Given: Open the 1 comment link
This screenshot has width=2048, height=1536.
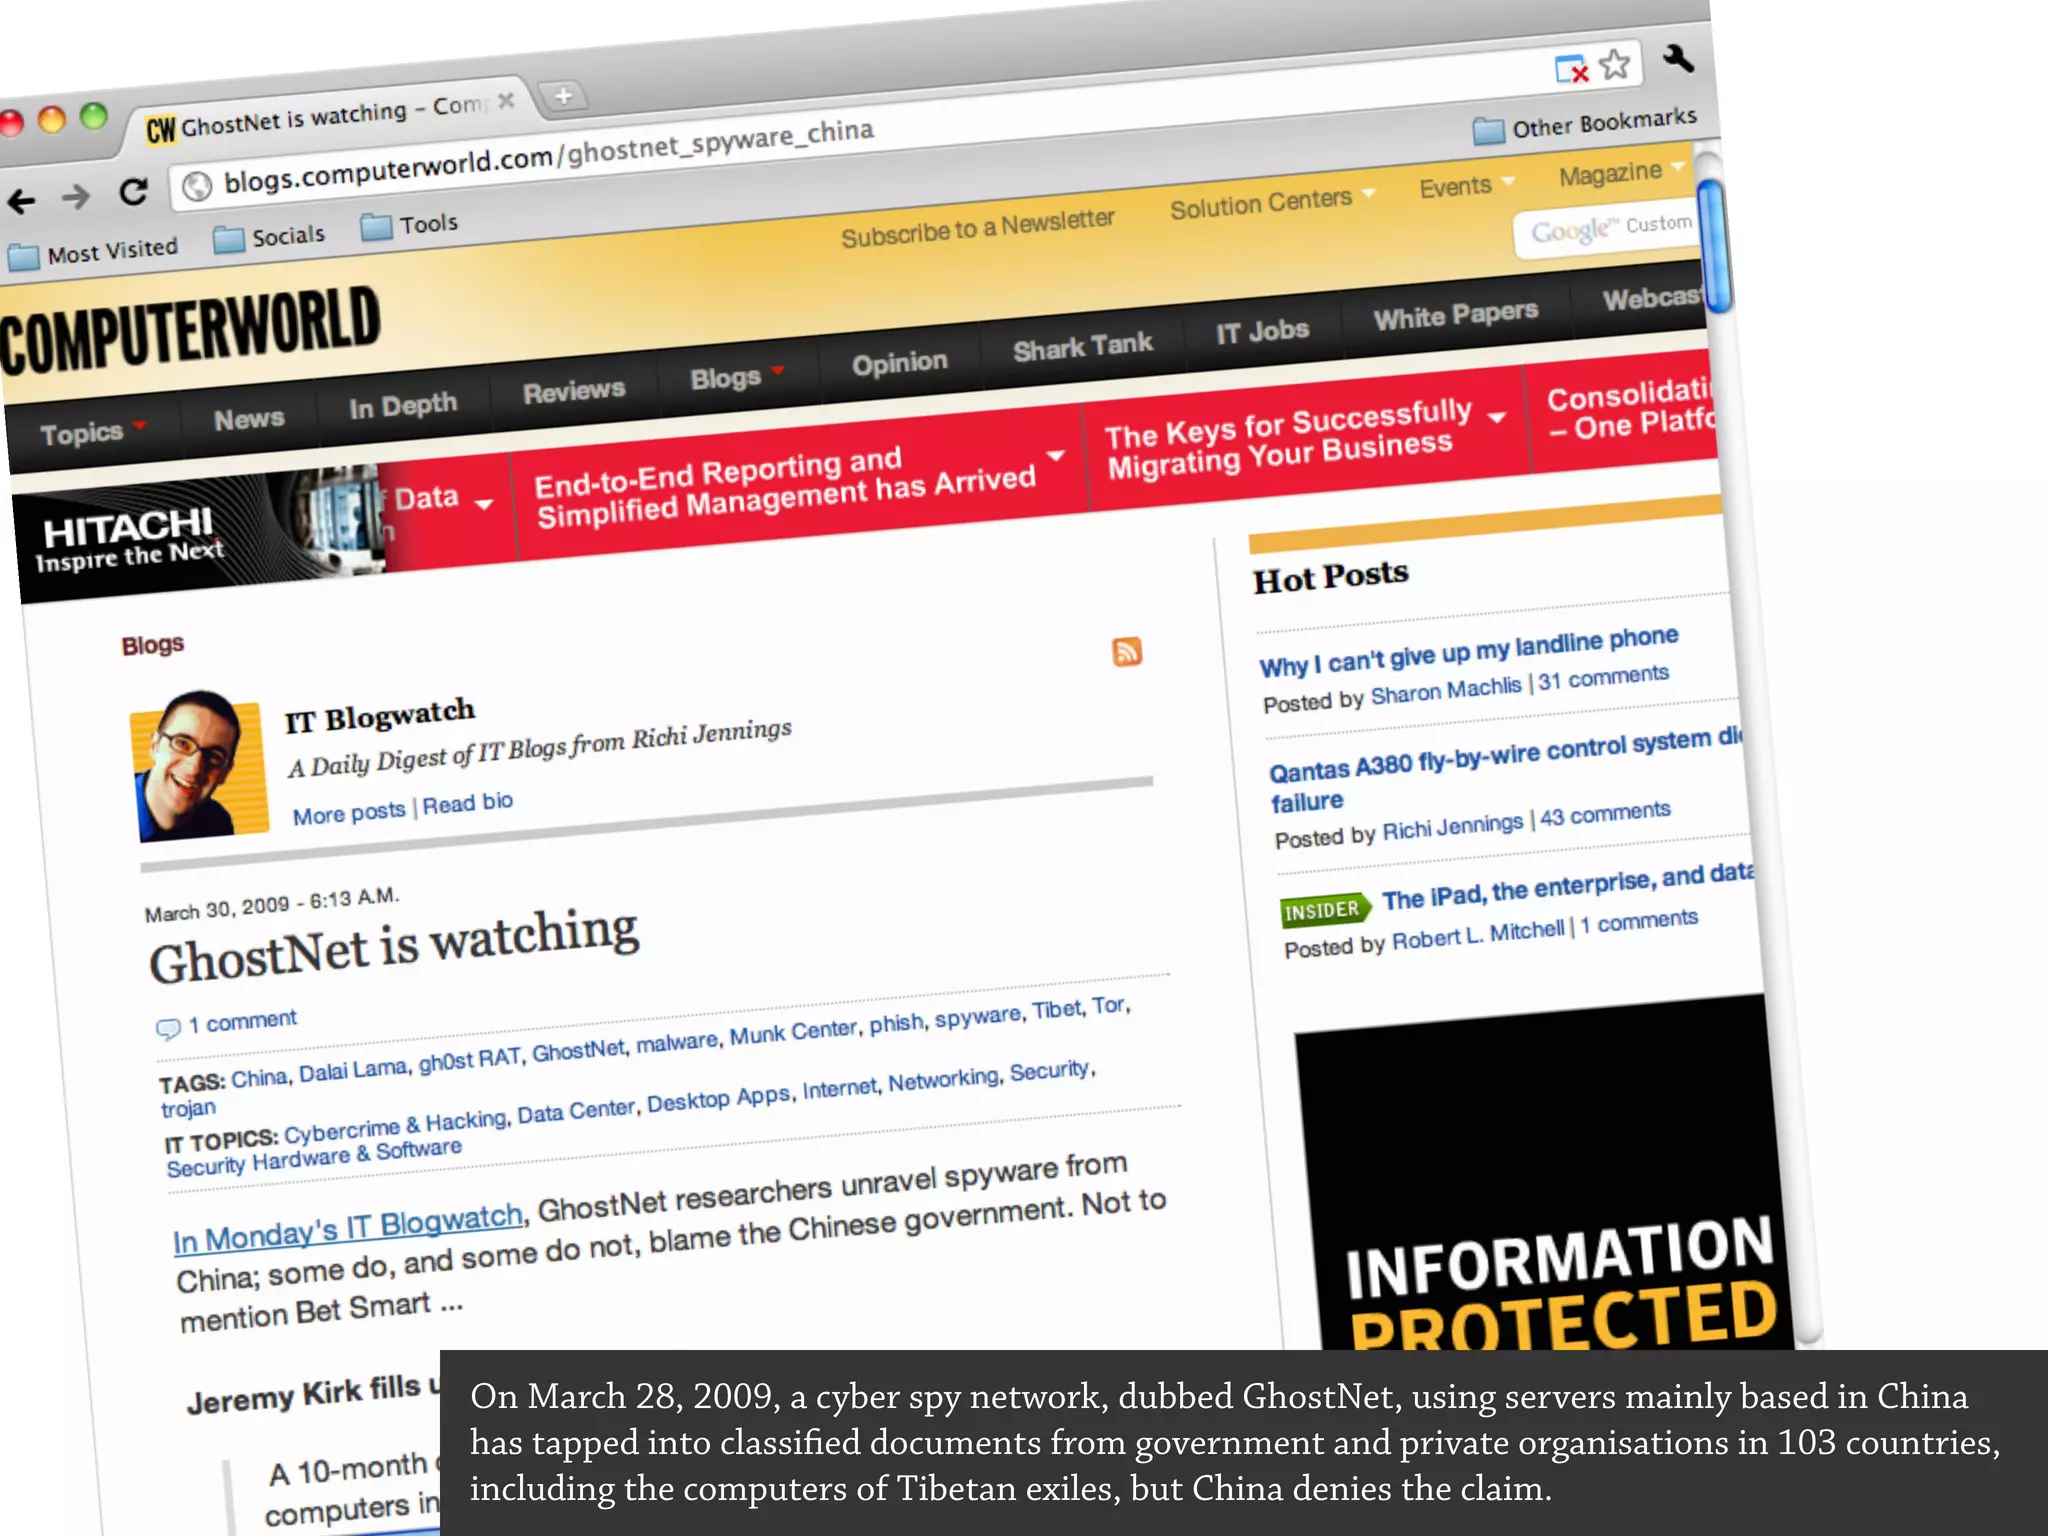Looking at the screenshot, I should tap(242, 1022).
